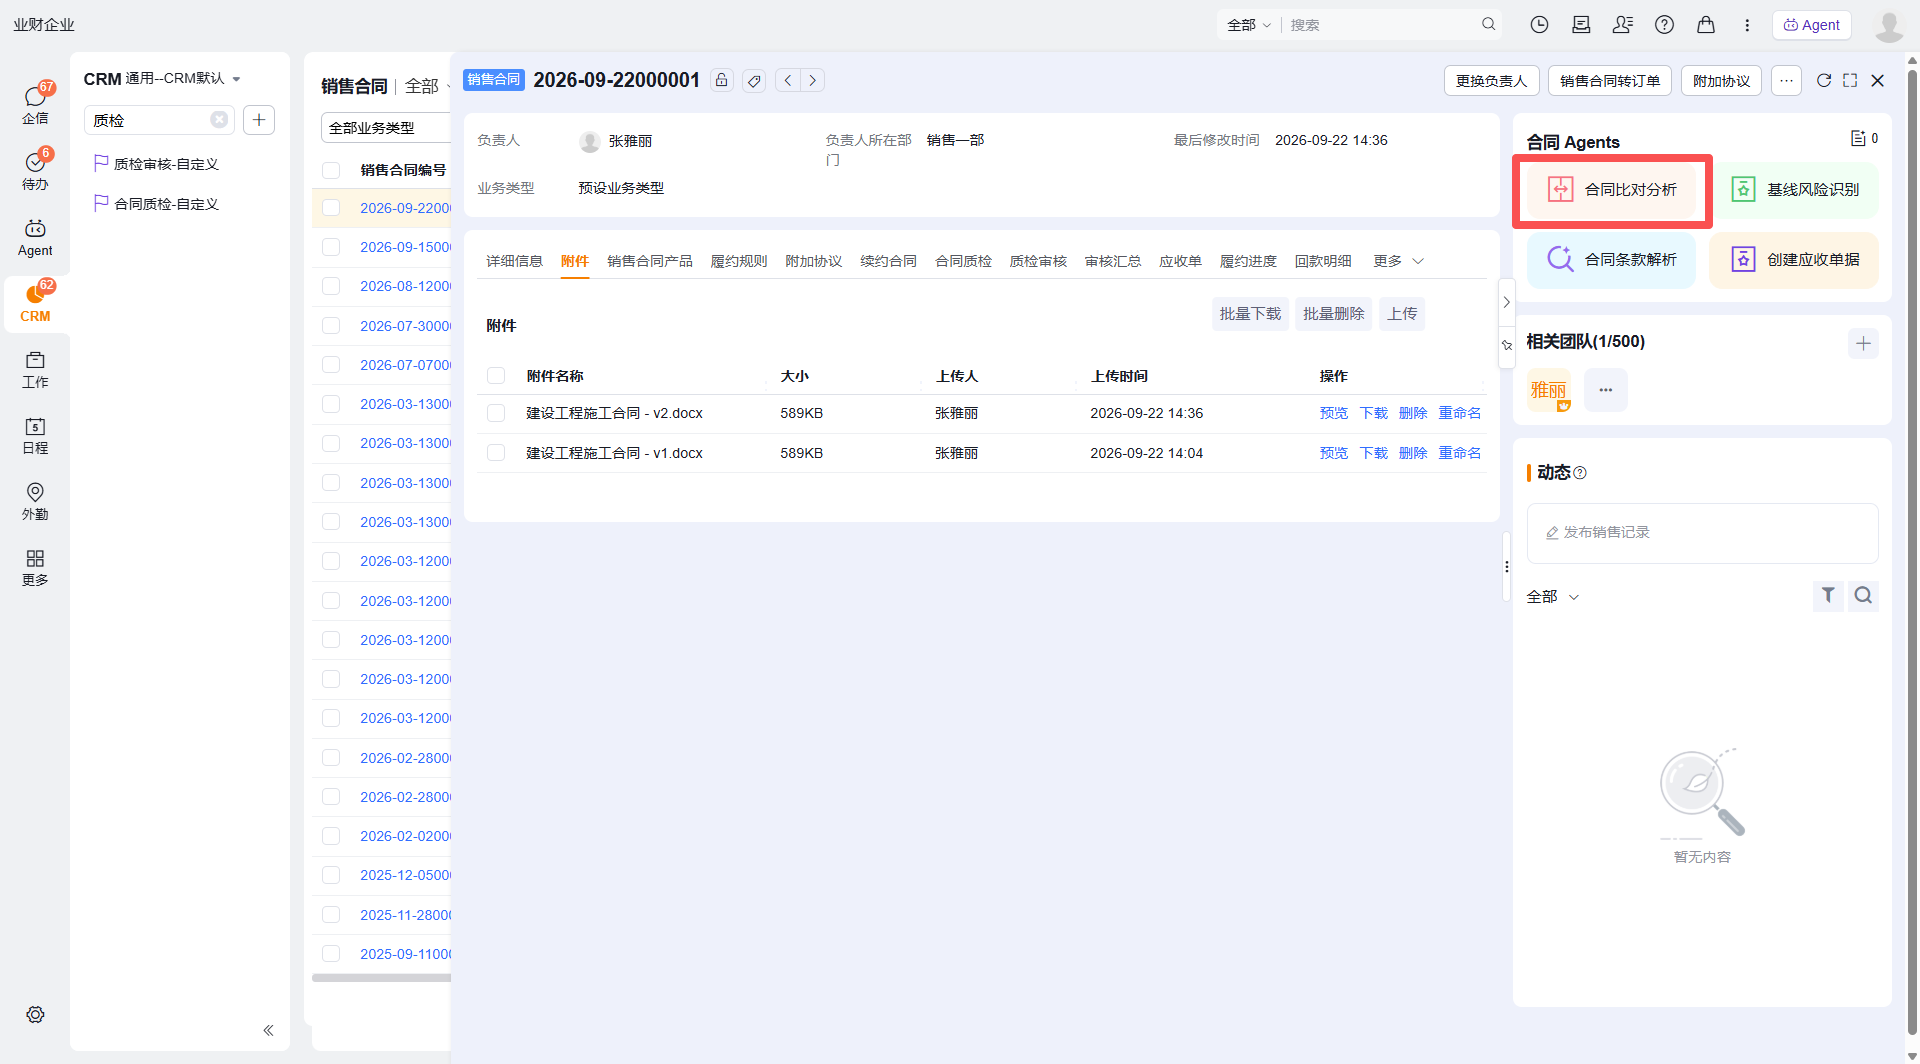This screenshot has height=1064, width=1920.
Task: Clear the 质检 search field
Action: [219, 120]
